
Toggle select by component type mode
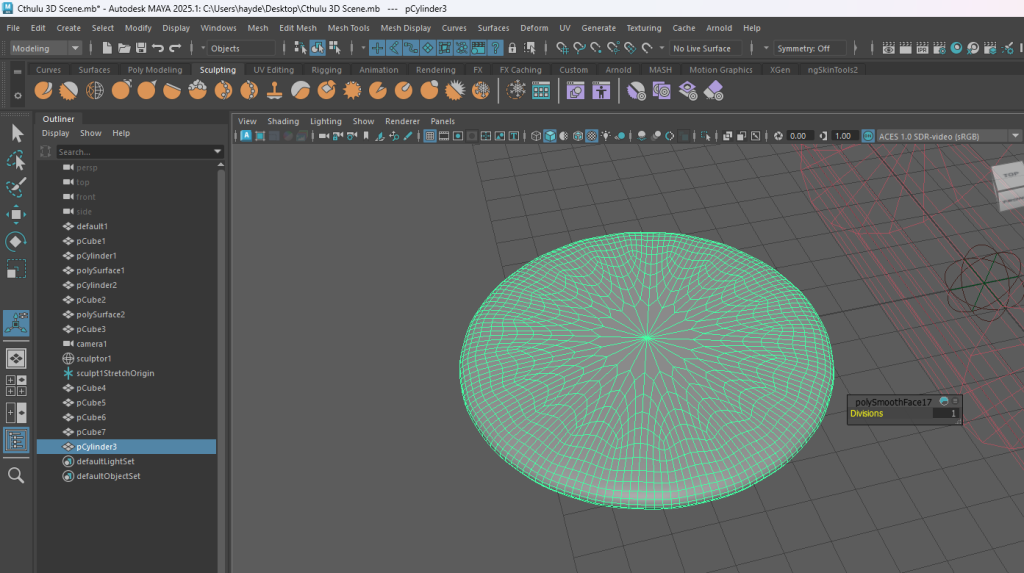tap(334, 48)
